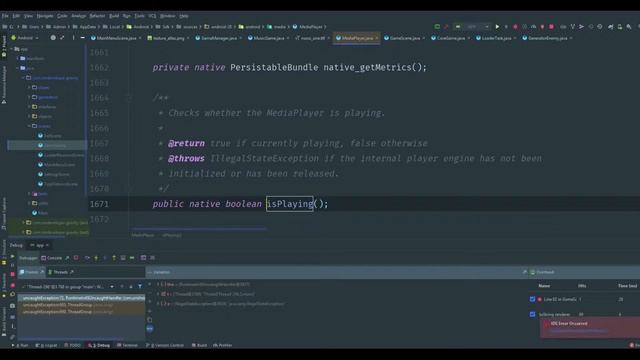
Task: Click the Run to Cursor icon
Action: [x=132, y=258]
